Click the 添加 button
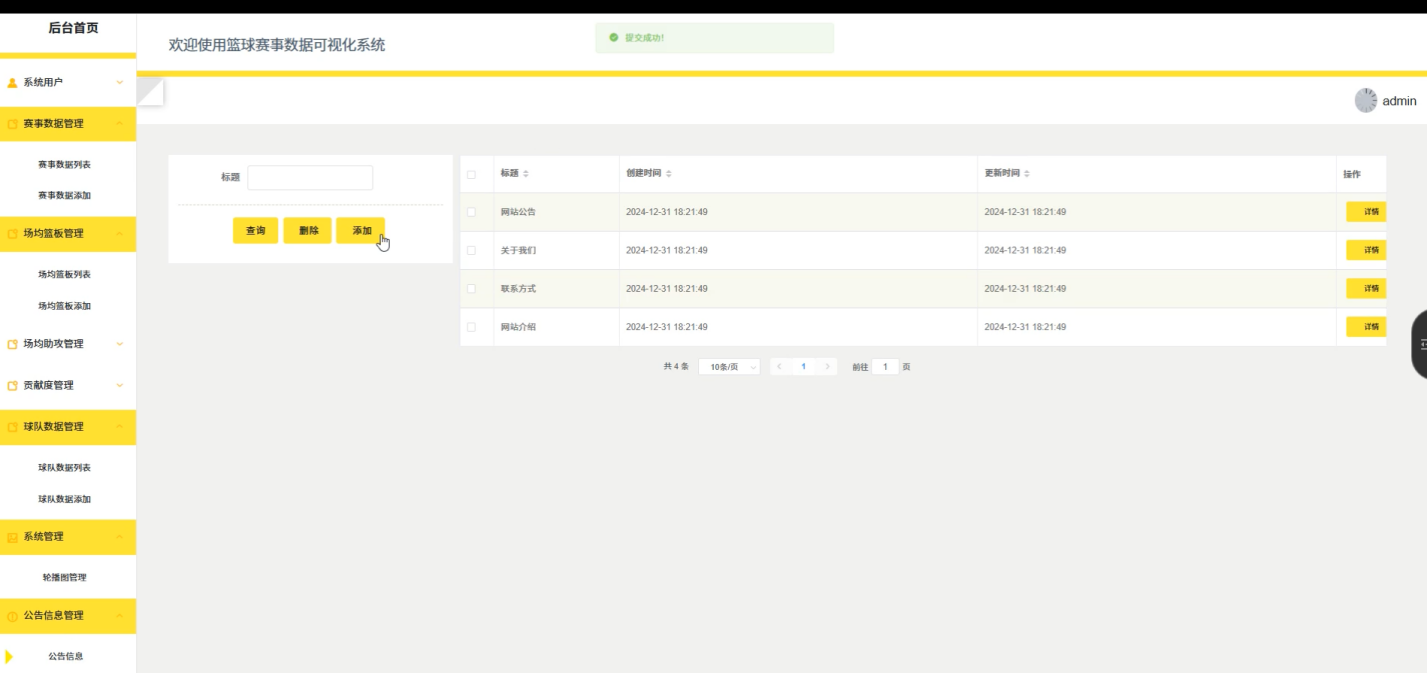Image resolution: width=1427 pixels, height=673 pixels. point(361,231)
